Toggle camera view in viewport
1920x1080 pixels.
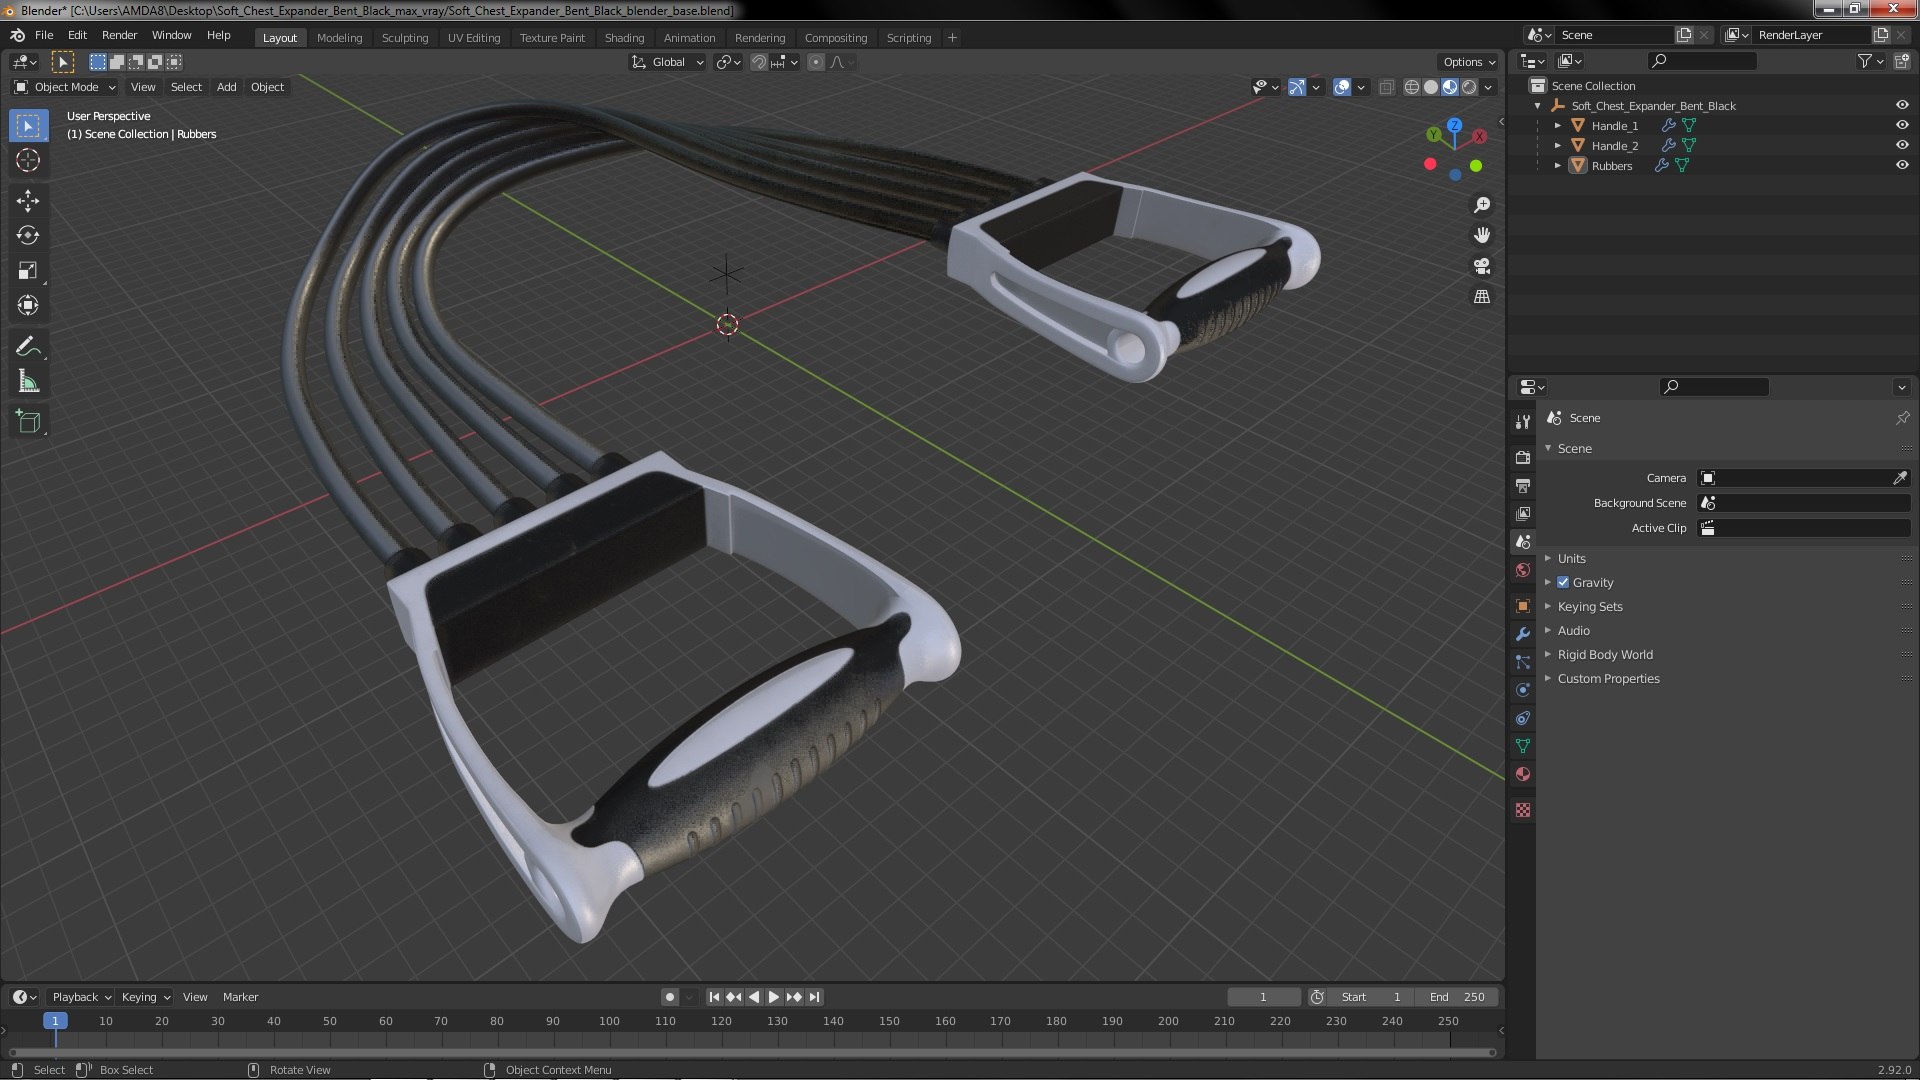[x=1482, y=266]
